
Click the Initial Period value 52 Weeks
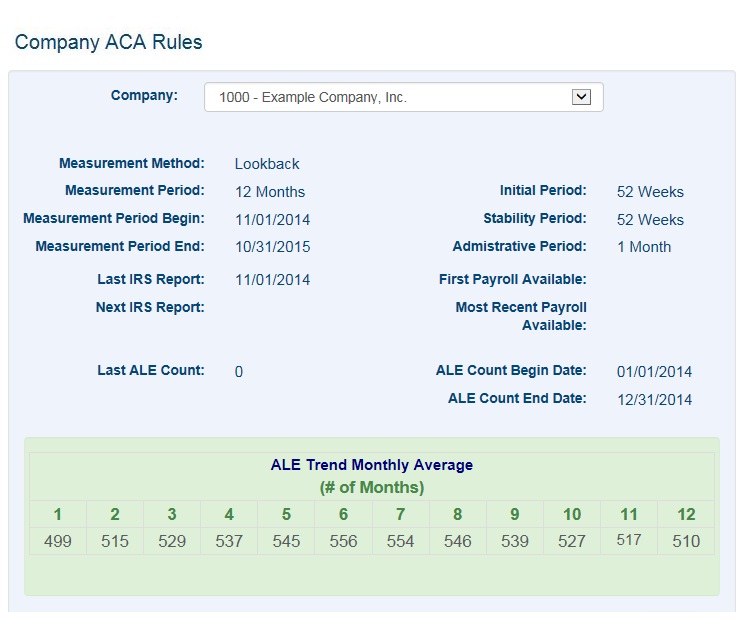(650, 192)
